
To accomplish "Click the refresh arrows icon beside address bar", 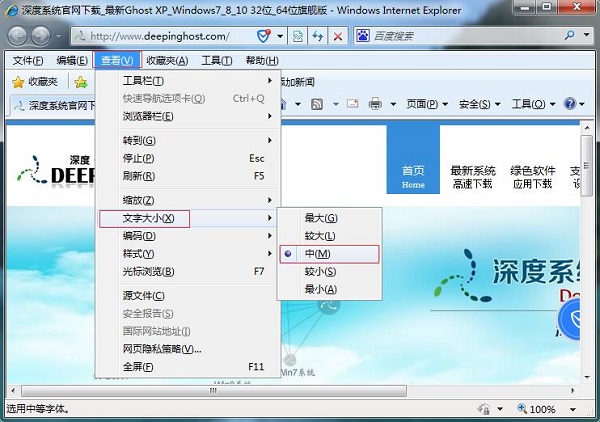I will point(318,36).
